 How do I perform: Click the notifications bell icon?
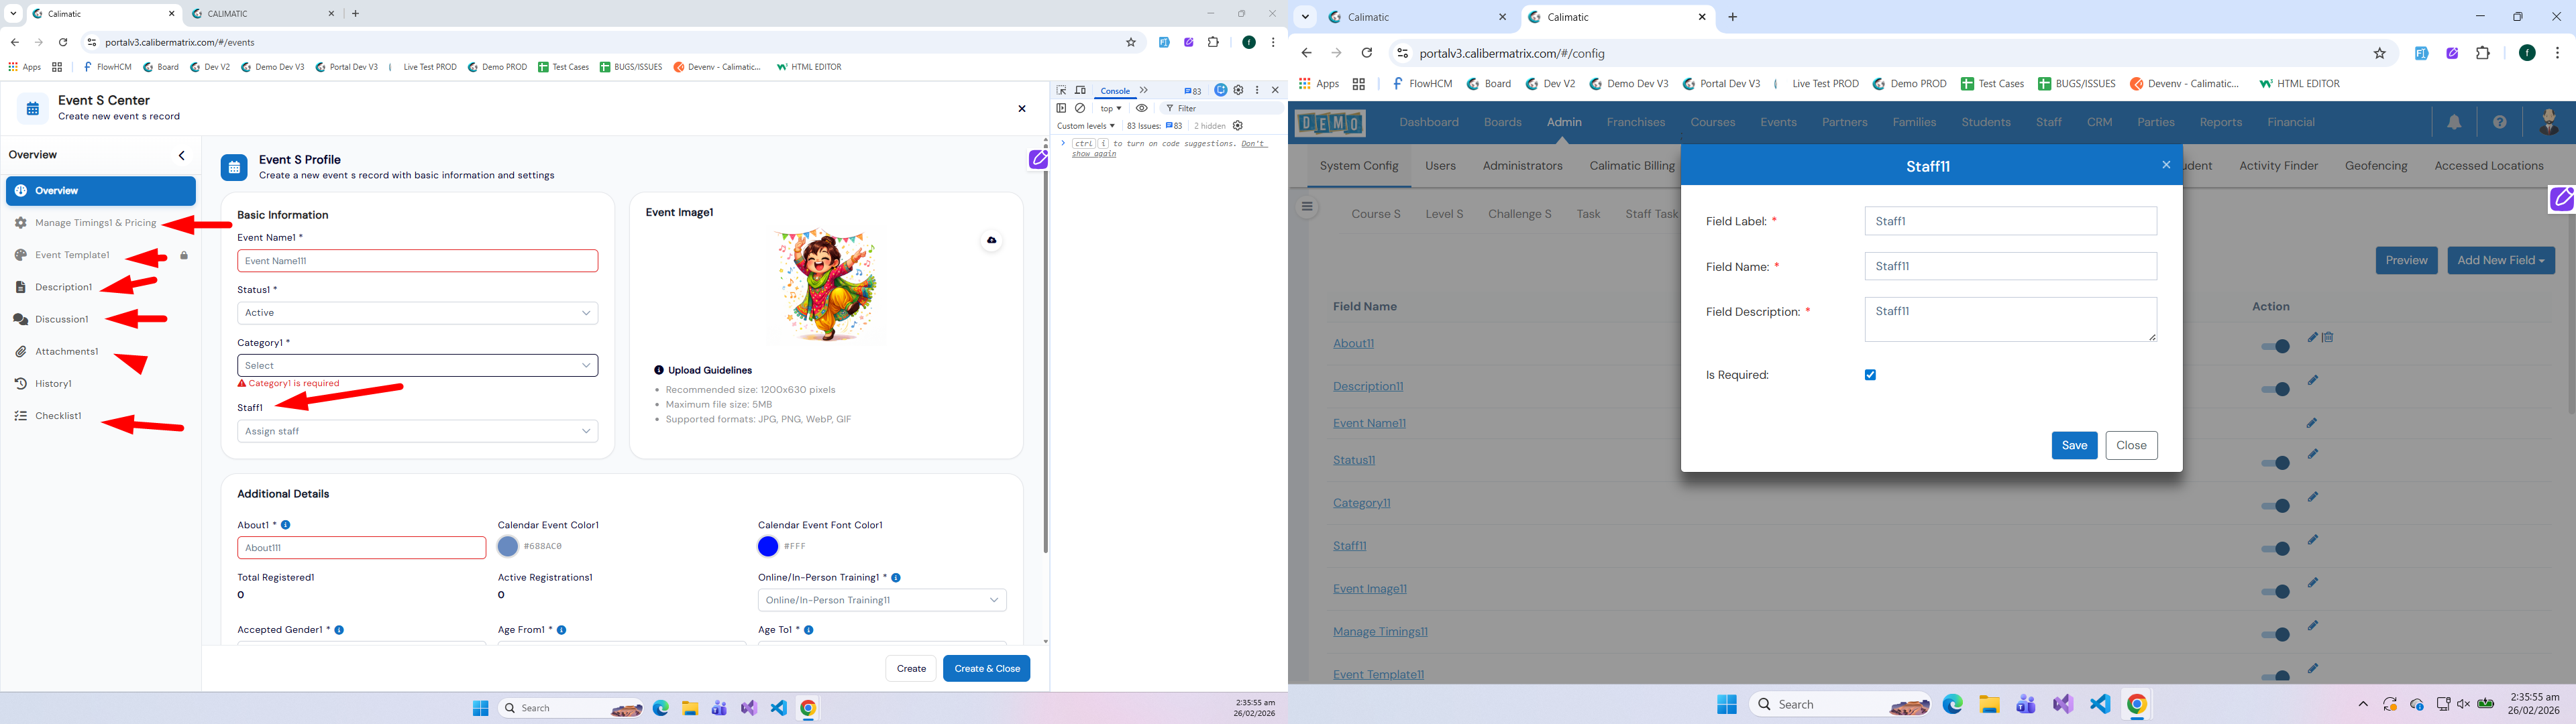[2454, 122]
